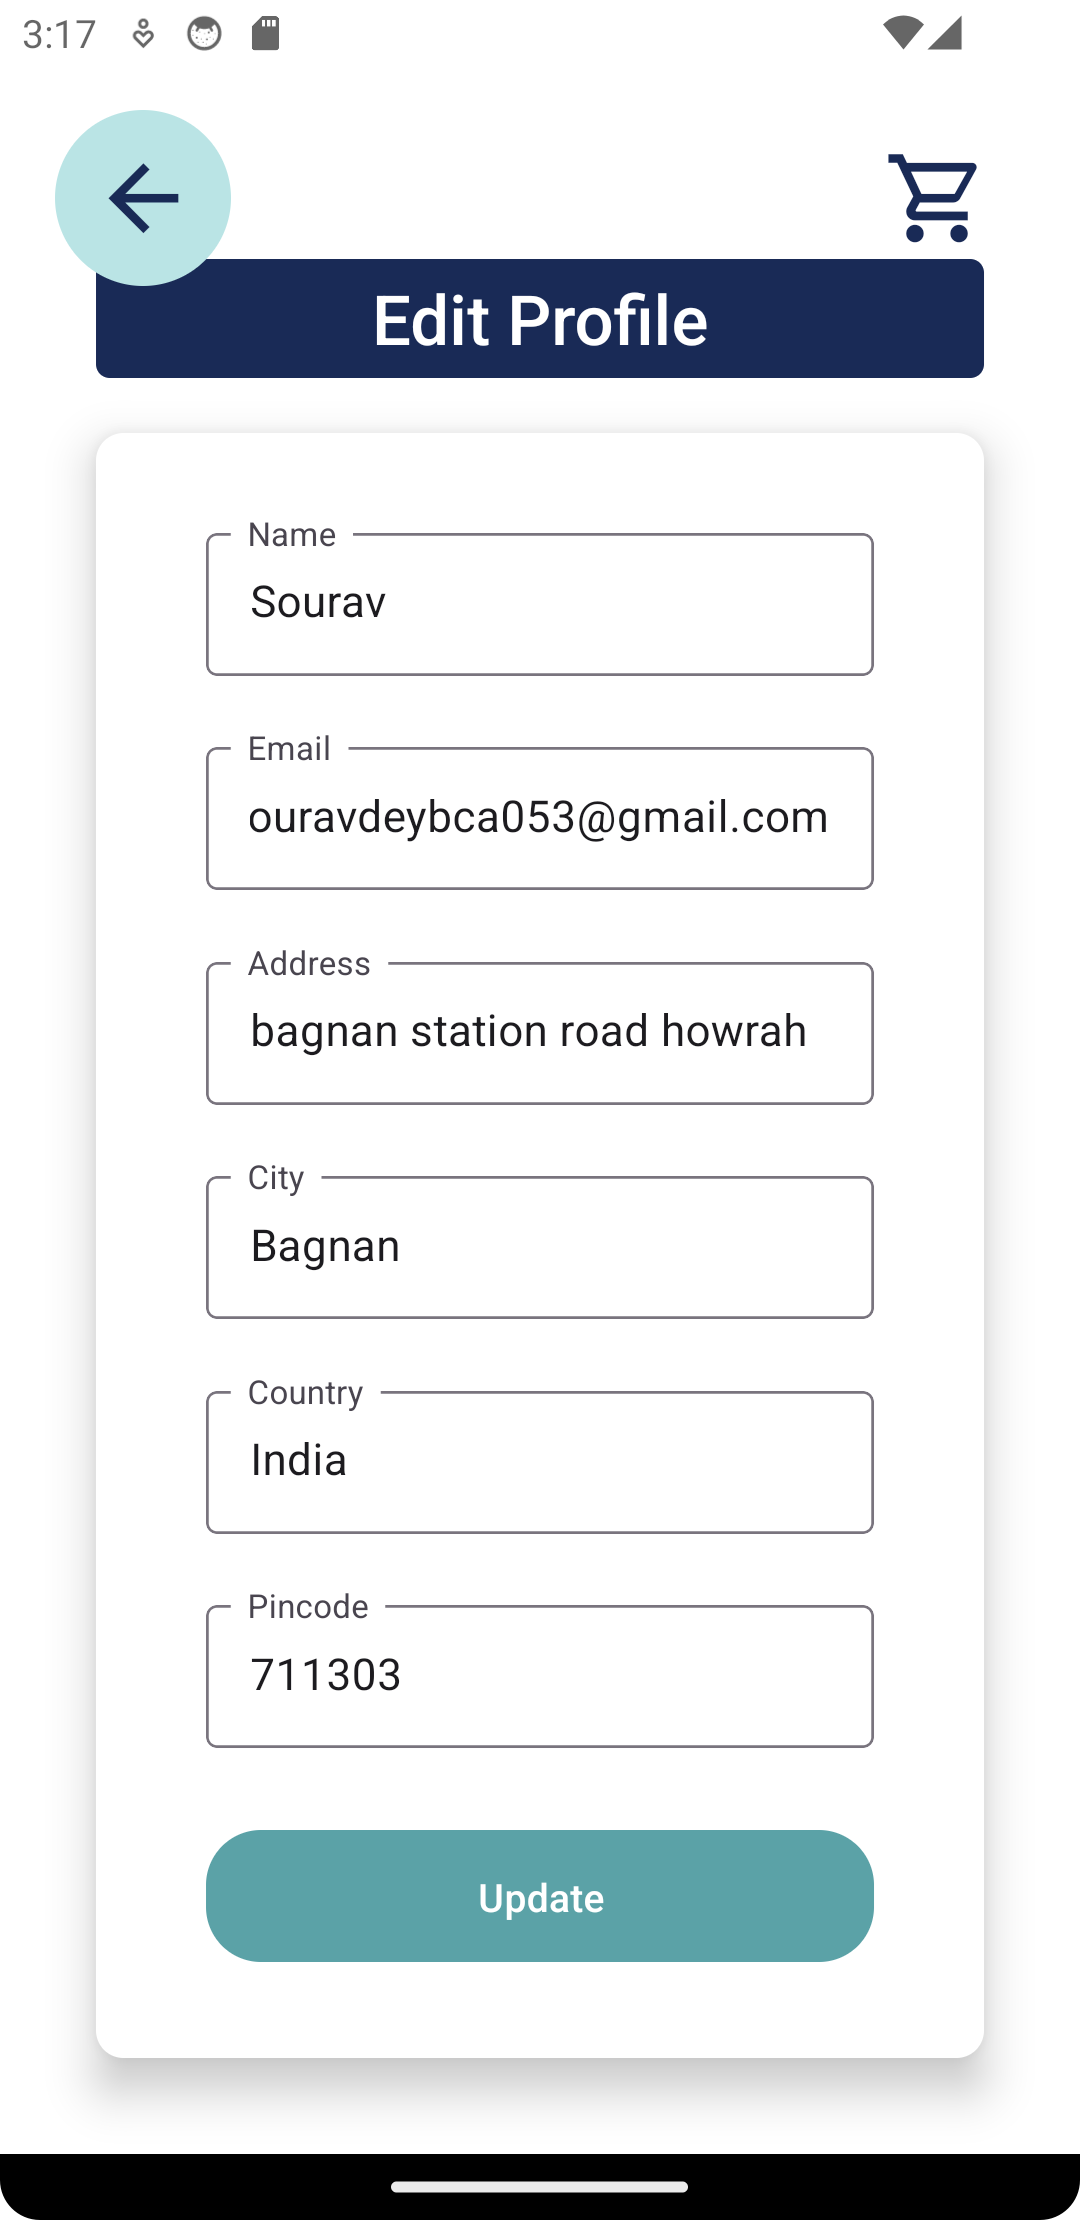Select the Email input field

(540, 818)
